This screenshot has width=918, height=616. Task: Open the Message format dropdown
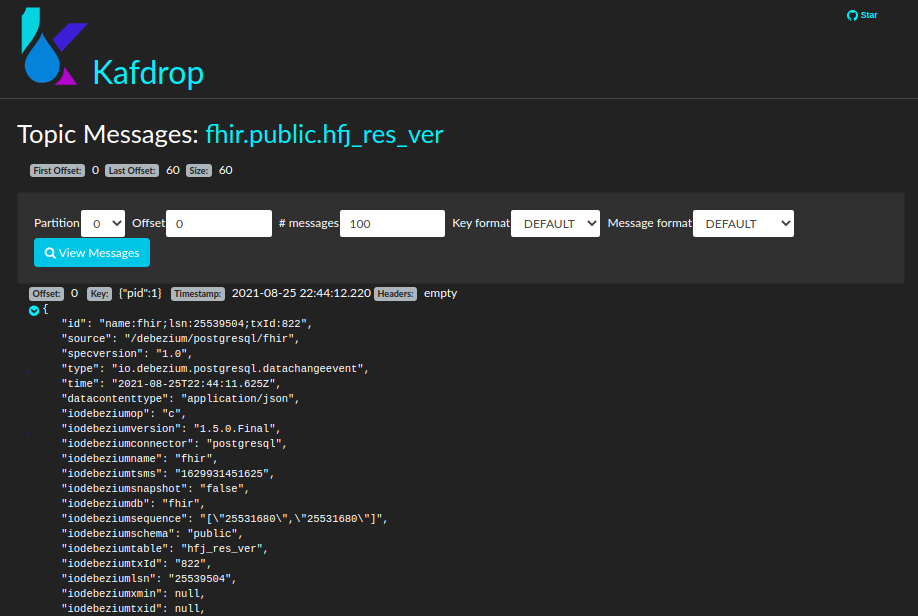tap(744, 224)
